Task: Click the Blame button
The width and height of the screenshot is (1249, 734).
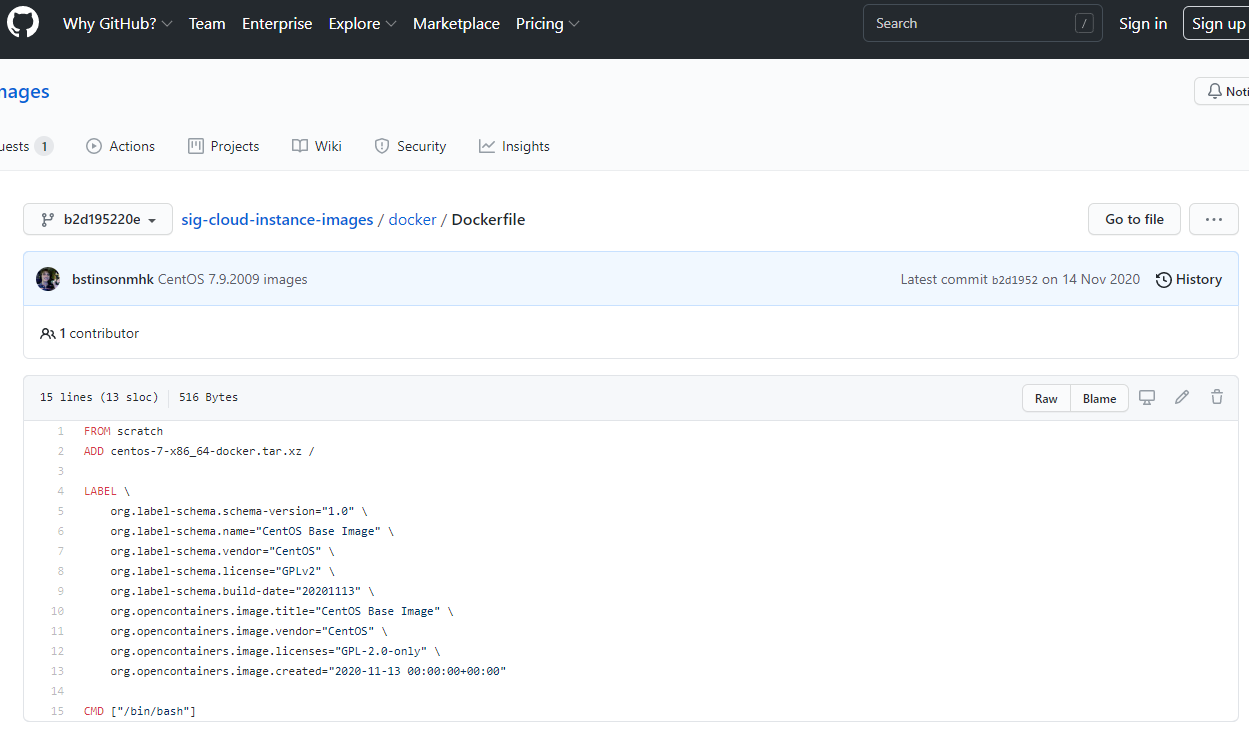Action: (1099, 398)
